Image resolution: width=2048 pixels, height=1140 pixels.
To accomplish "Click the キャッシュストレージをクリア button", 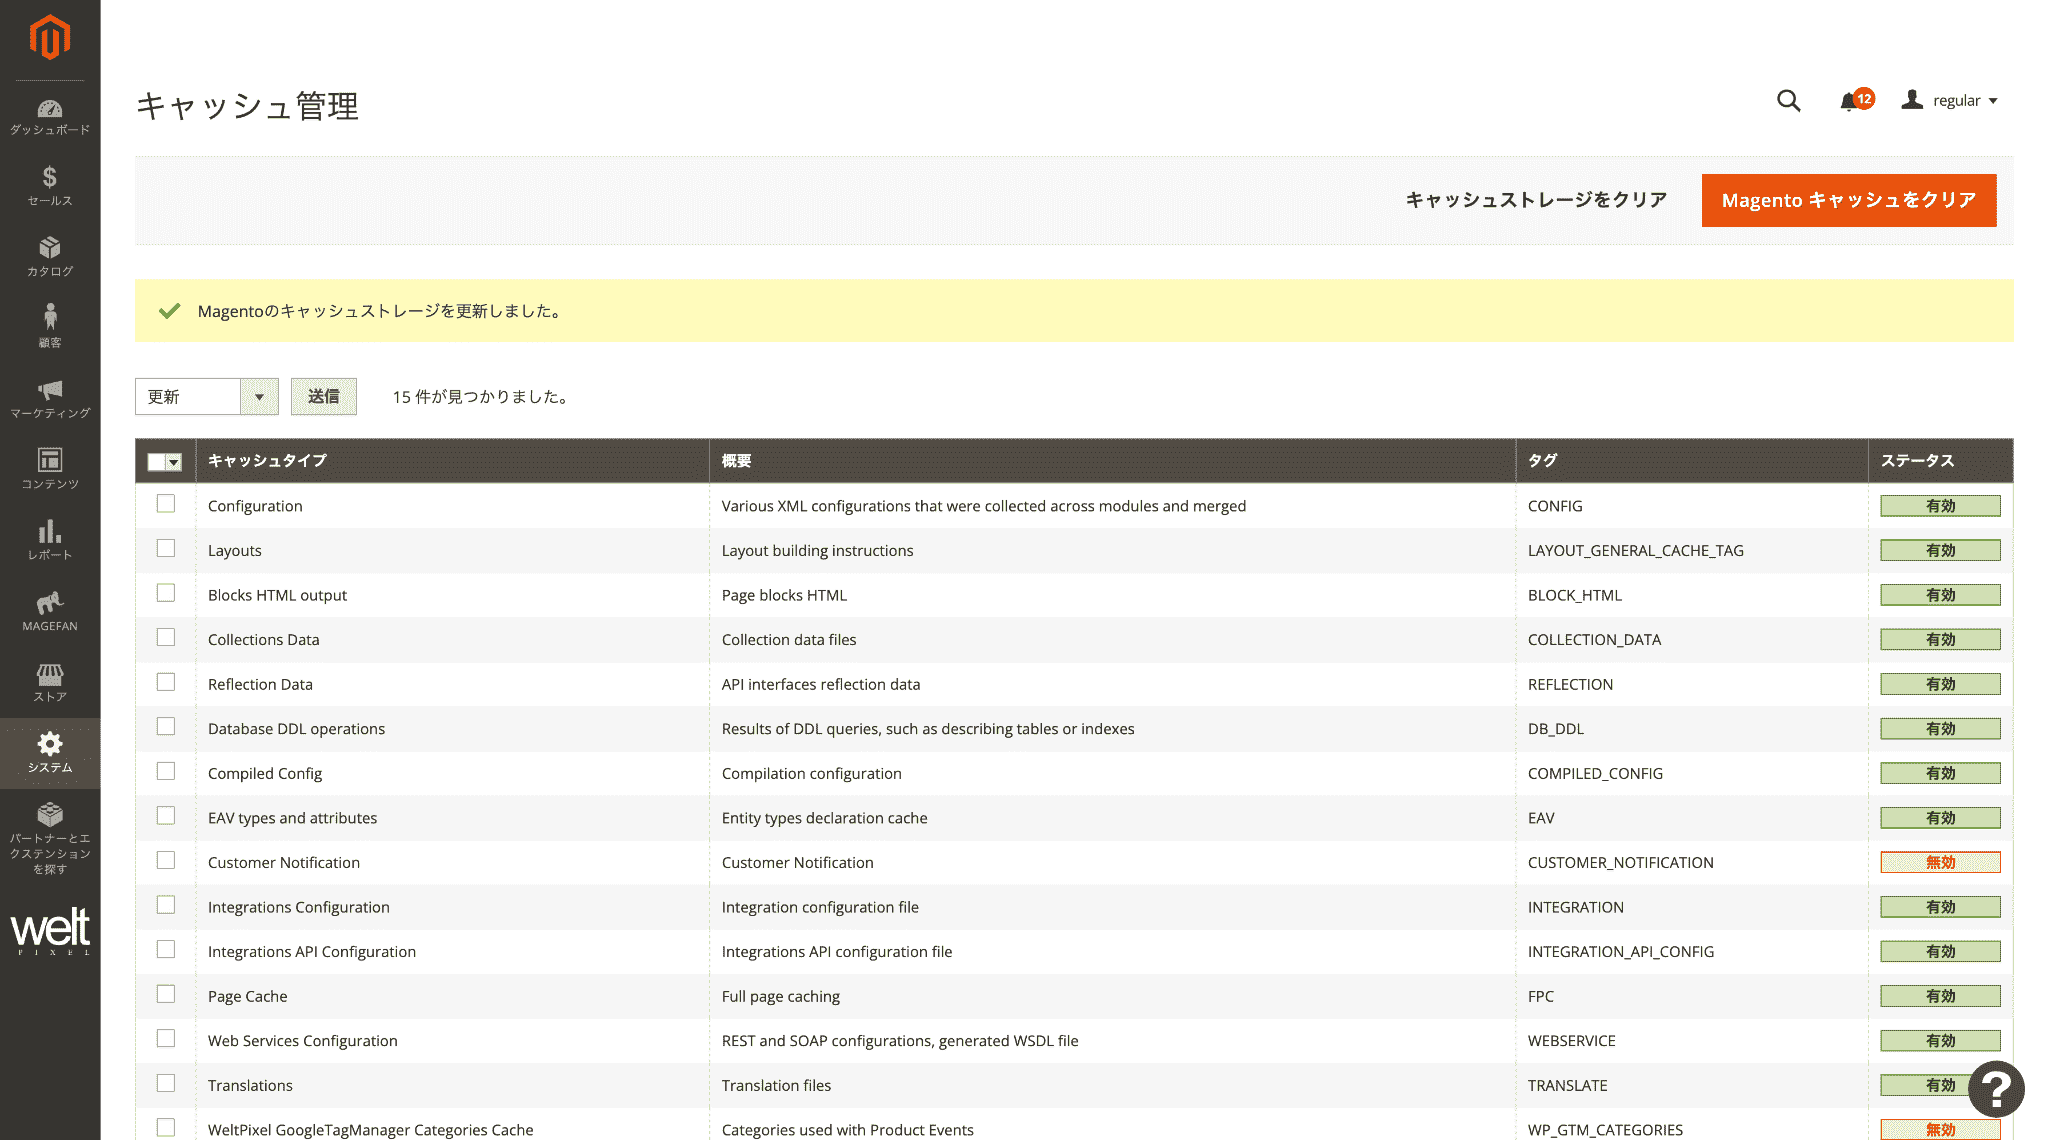I will click(1536, 201).
